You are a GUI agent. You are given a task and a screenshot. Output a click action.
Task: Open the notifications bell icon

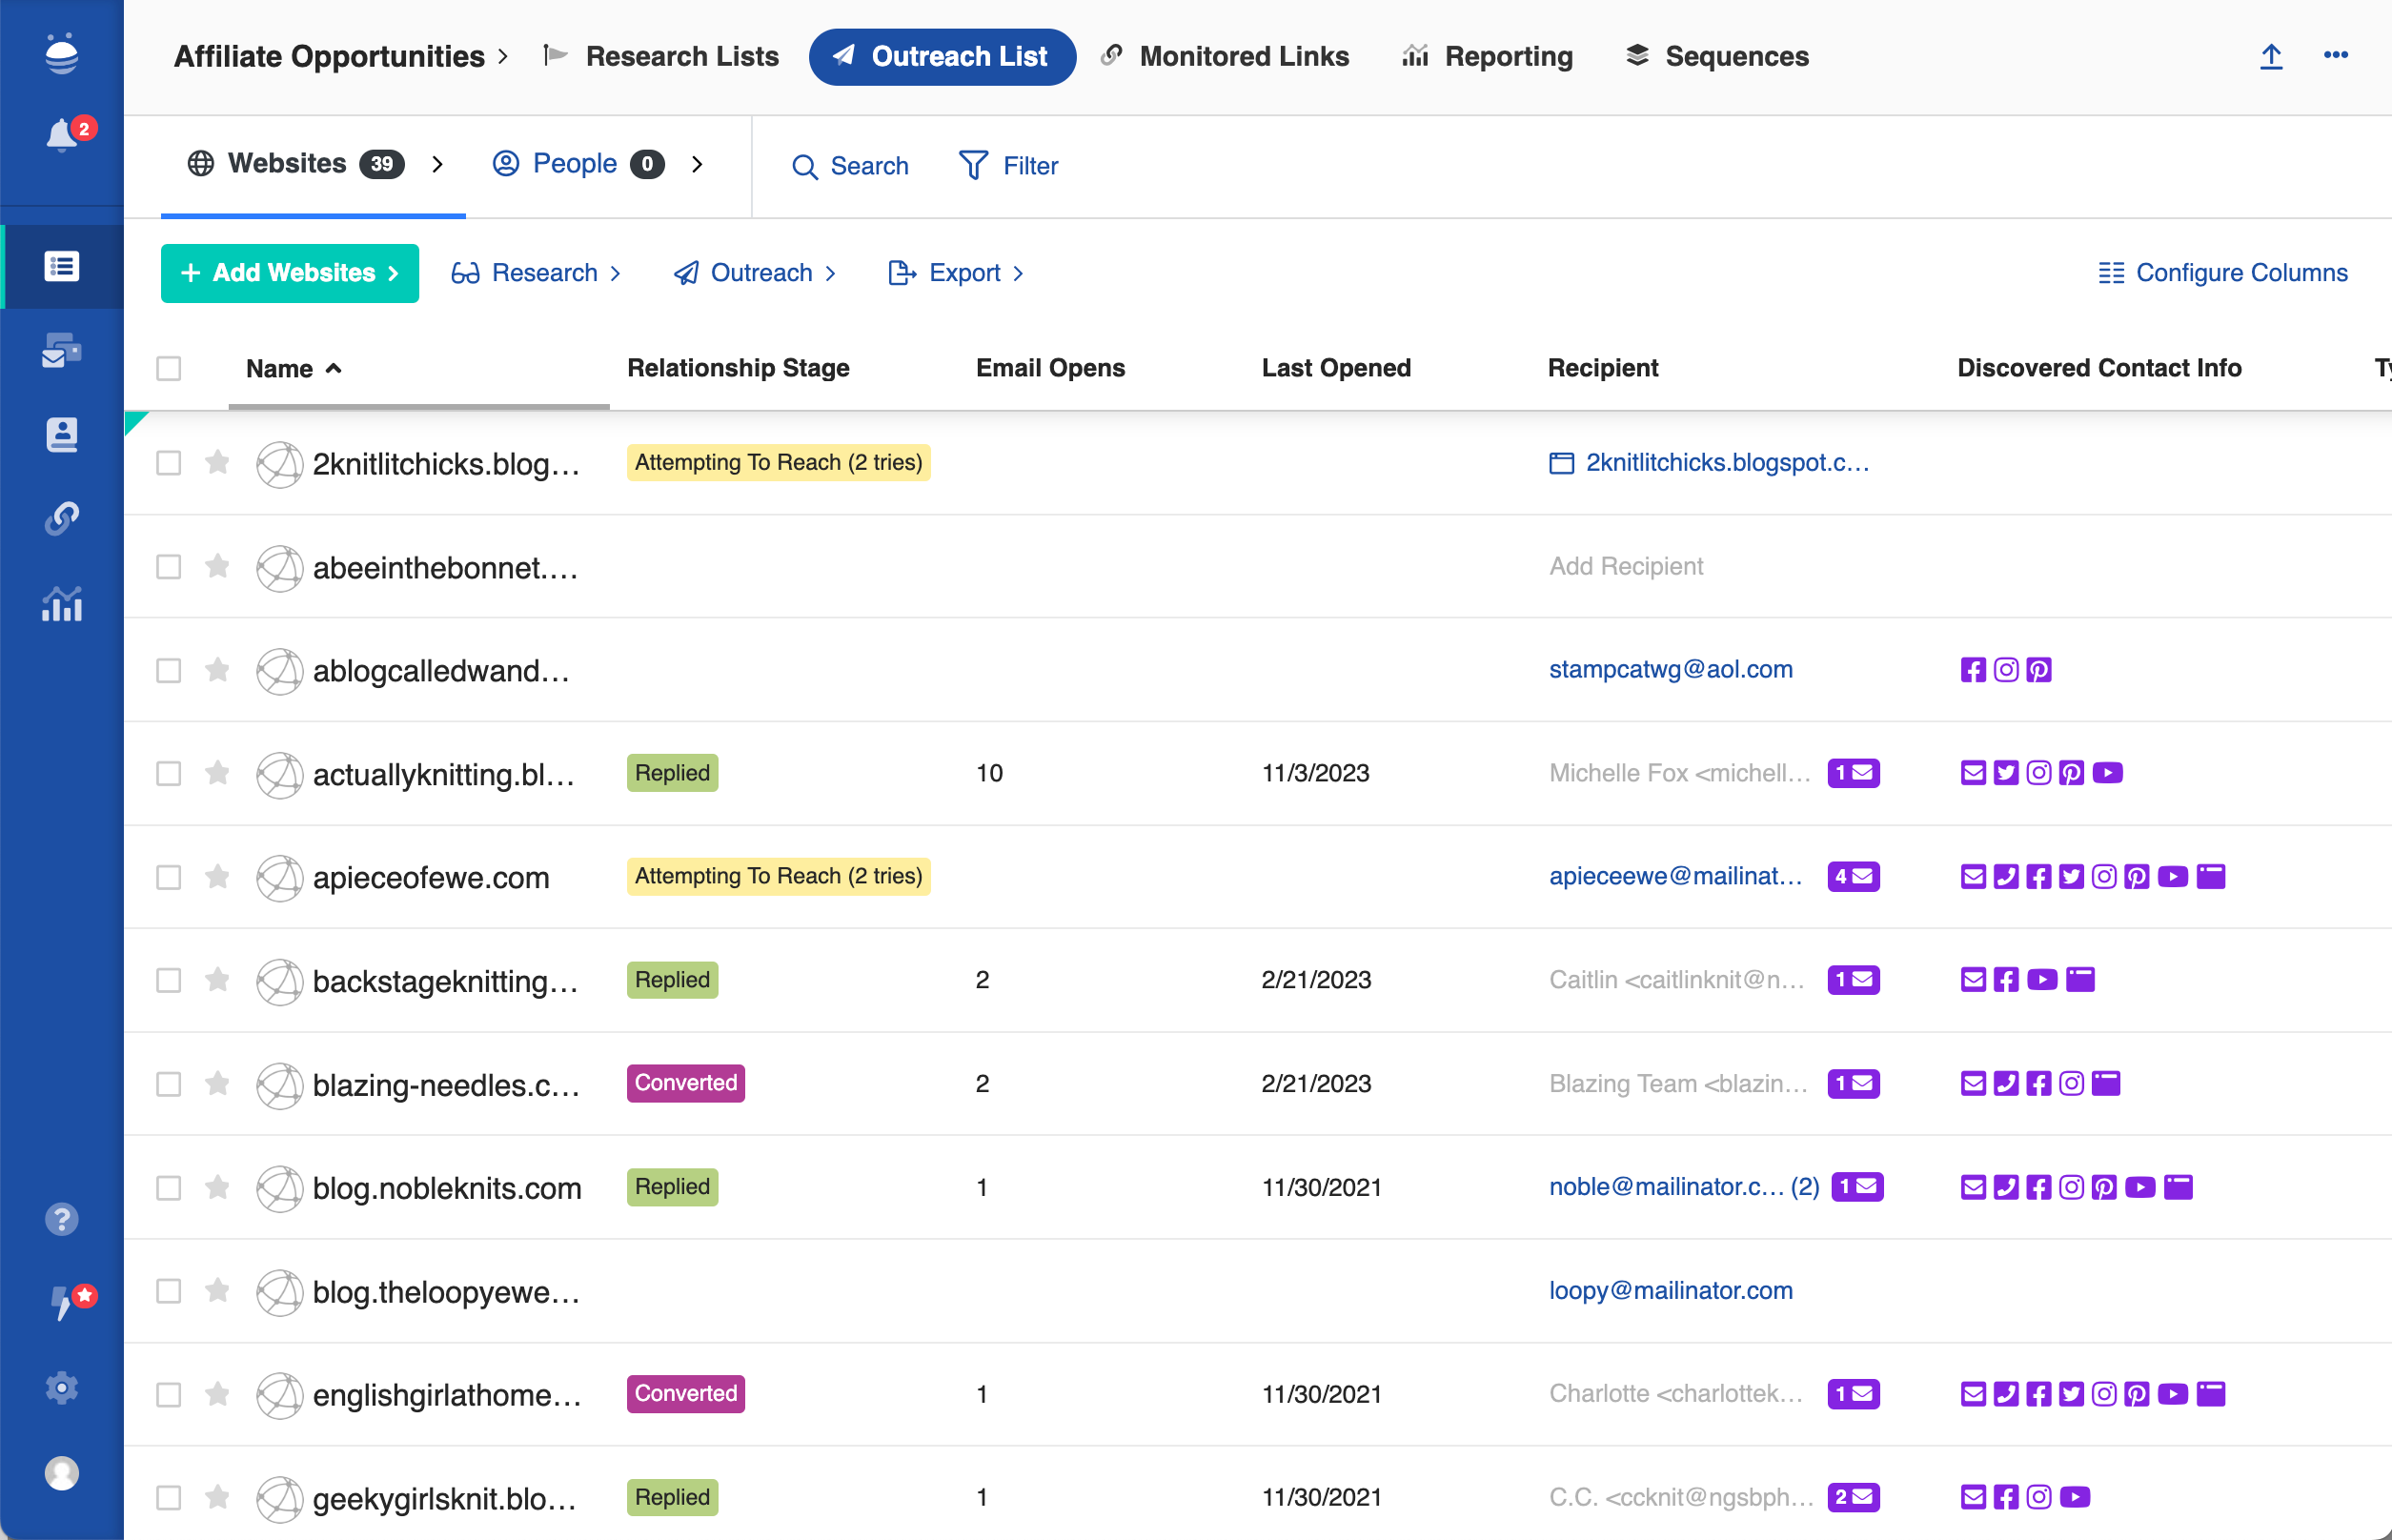tap(62, 134)
